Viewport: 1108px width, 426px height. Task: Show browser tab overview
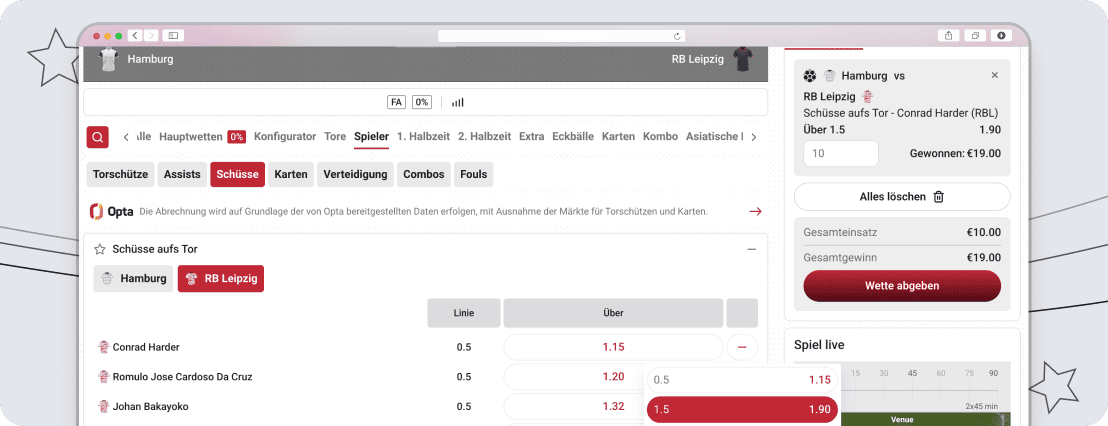(975, 35)
